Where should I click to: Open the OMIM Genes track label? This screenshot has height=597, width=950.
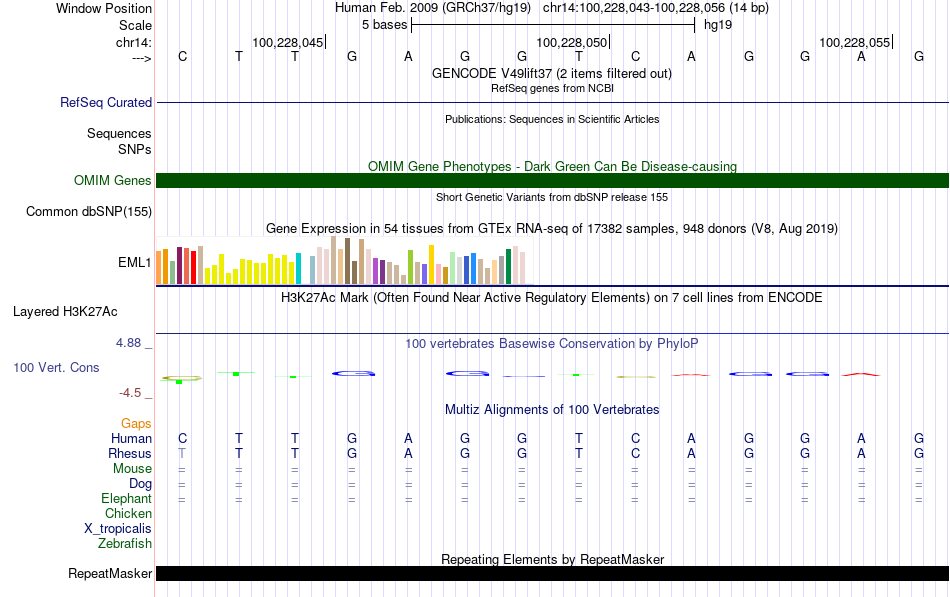(113, 181)
